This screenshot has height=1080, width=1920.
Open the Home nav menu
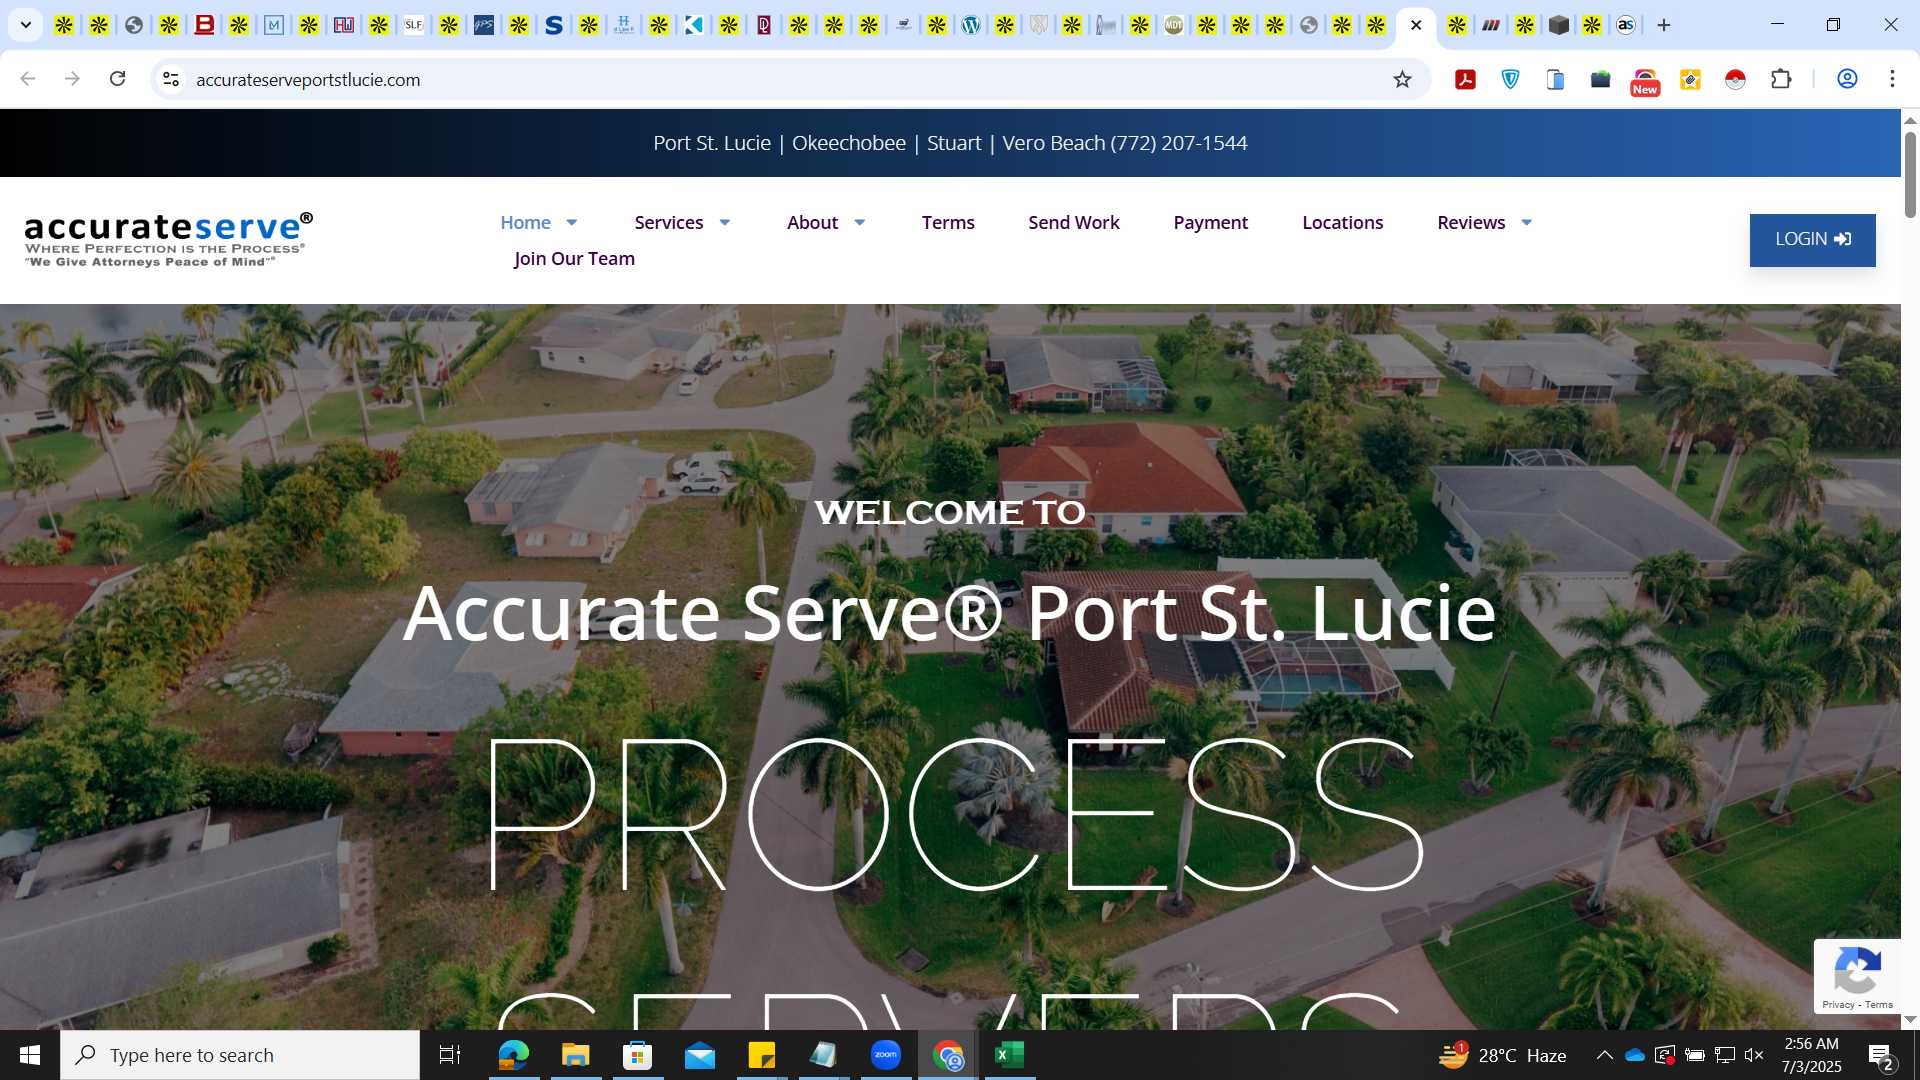(525, 223)
